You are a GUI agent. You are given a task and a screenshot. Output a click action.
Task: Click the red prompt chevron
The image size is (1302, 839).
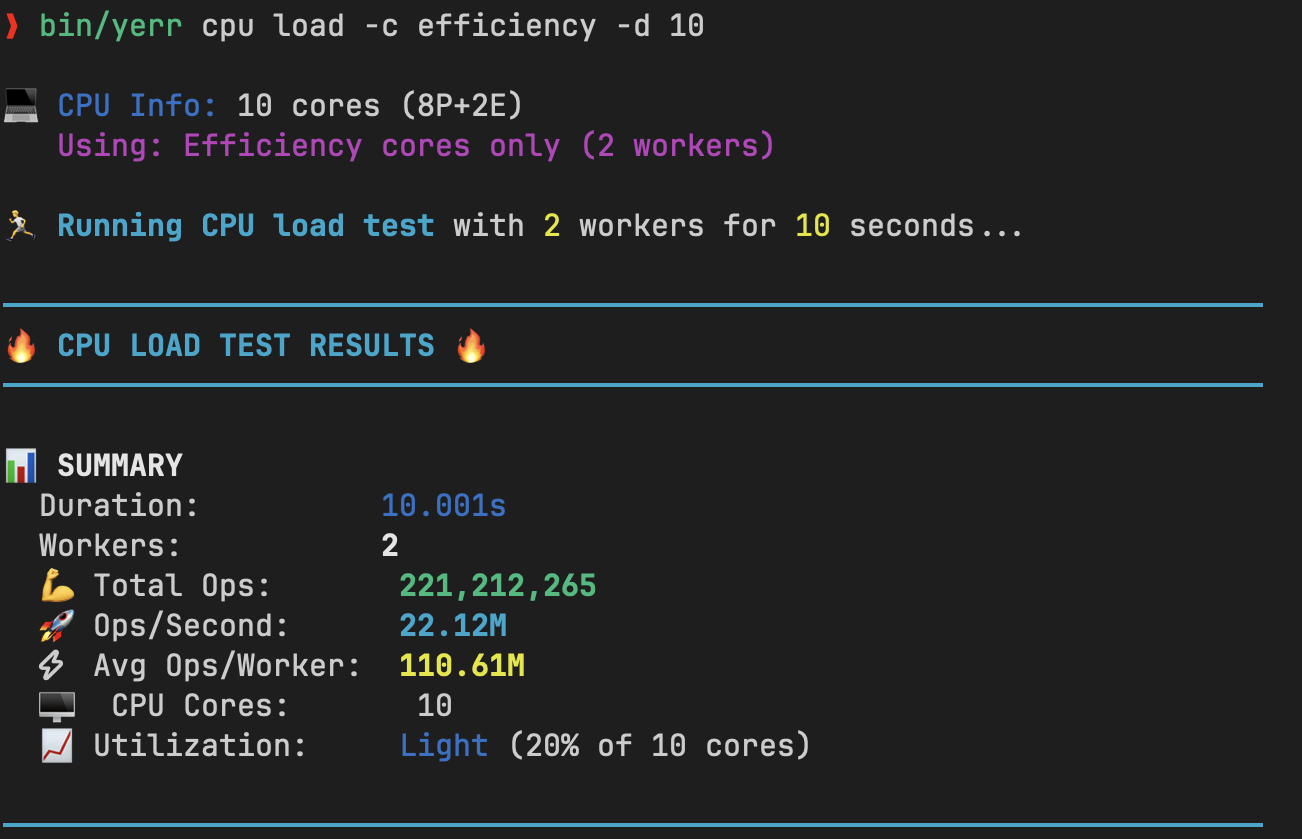coord(12,27)
